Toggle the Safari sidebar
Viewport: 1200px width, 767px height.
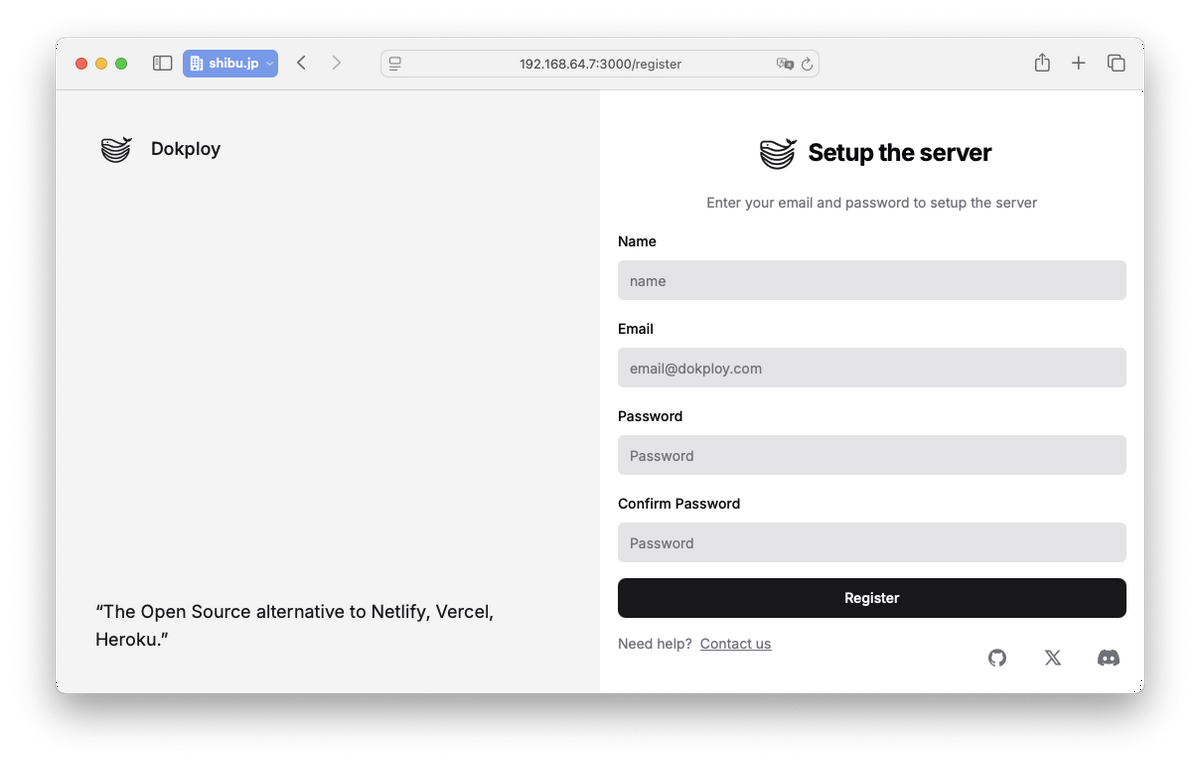pos(162,63)
